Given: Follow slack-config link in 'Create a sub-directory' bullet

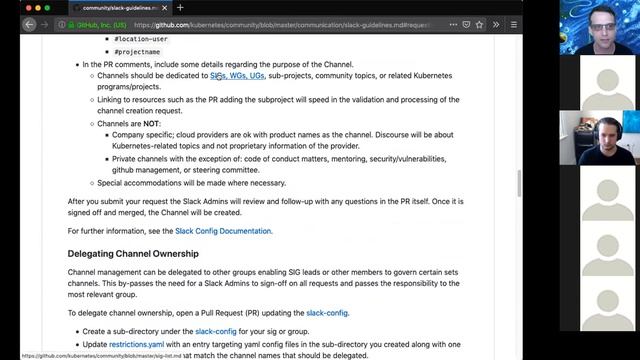Looking at the screenshot, I should (216, 331).
